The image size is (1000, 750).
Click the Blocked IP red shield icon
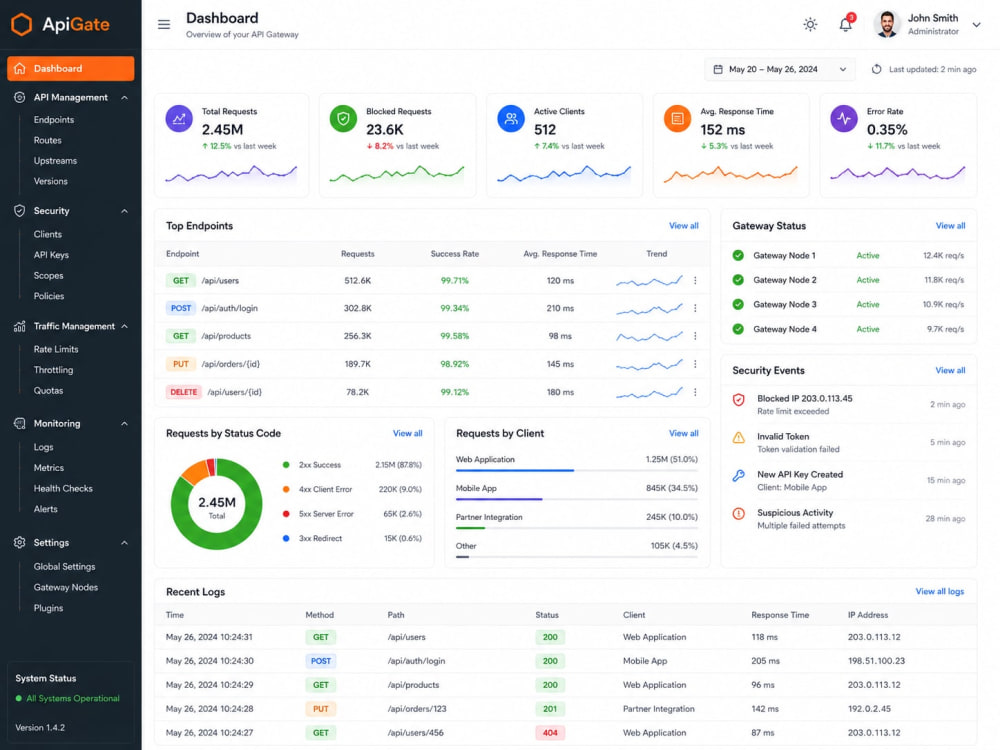[739, 400]
